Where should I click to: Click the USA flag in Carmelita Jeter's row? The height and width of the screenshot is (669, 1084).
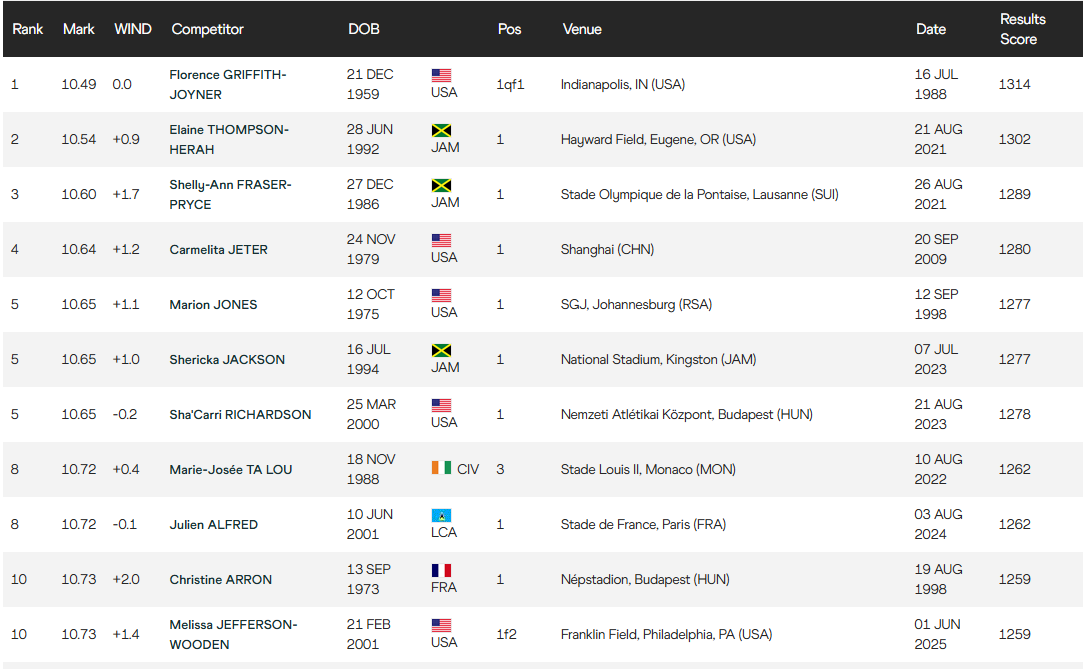pyautogui.click(x=441, y=241)
